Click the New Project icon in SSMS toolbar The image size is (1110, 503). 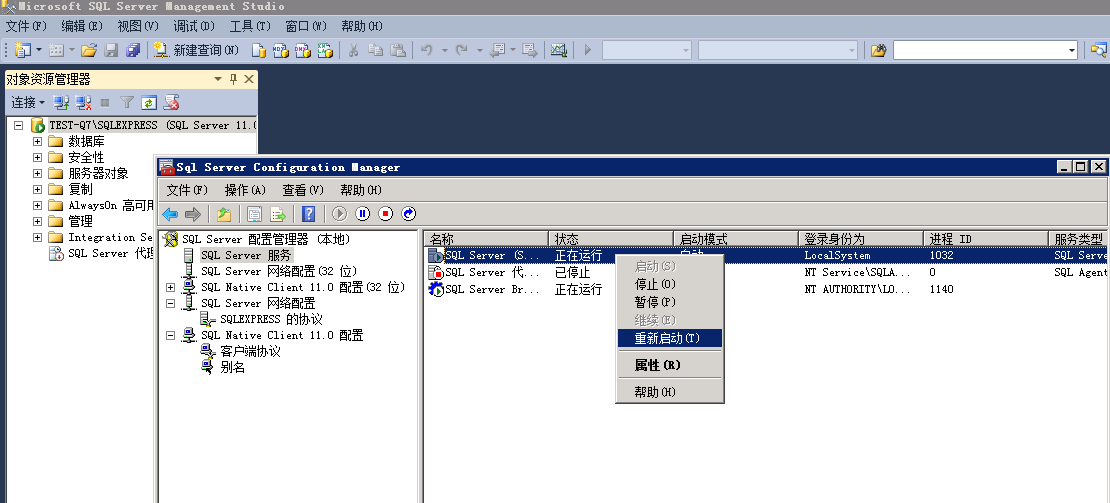point(23,50)
